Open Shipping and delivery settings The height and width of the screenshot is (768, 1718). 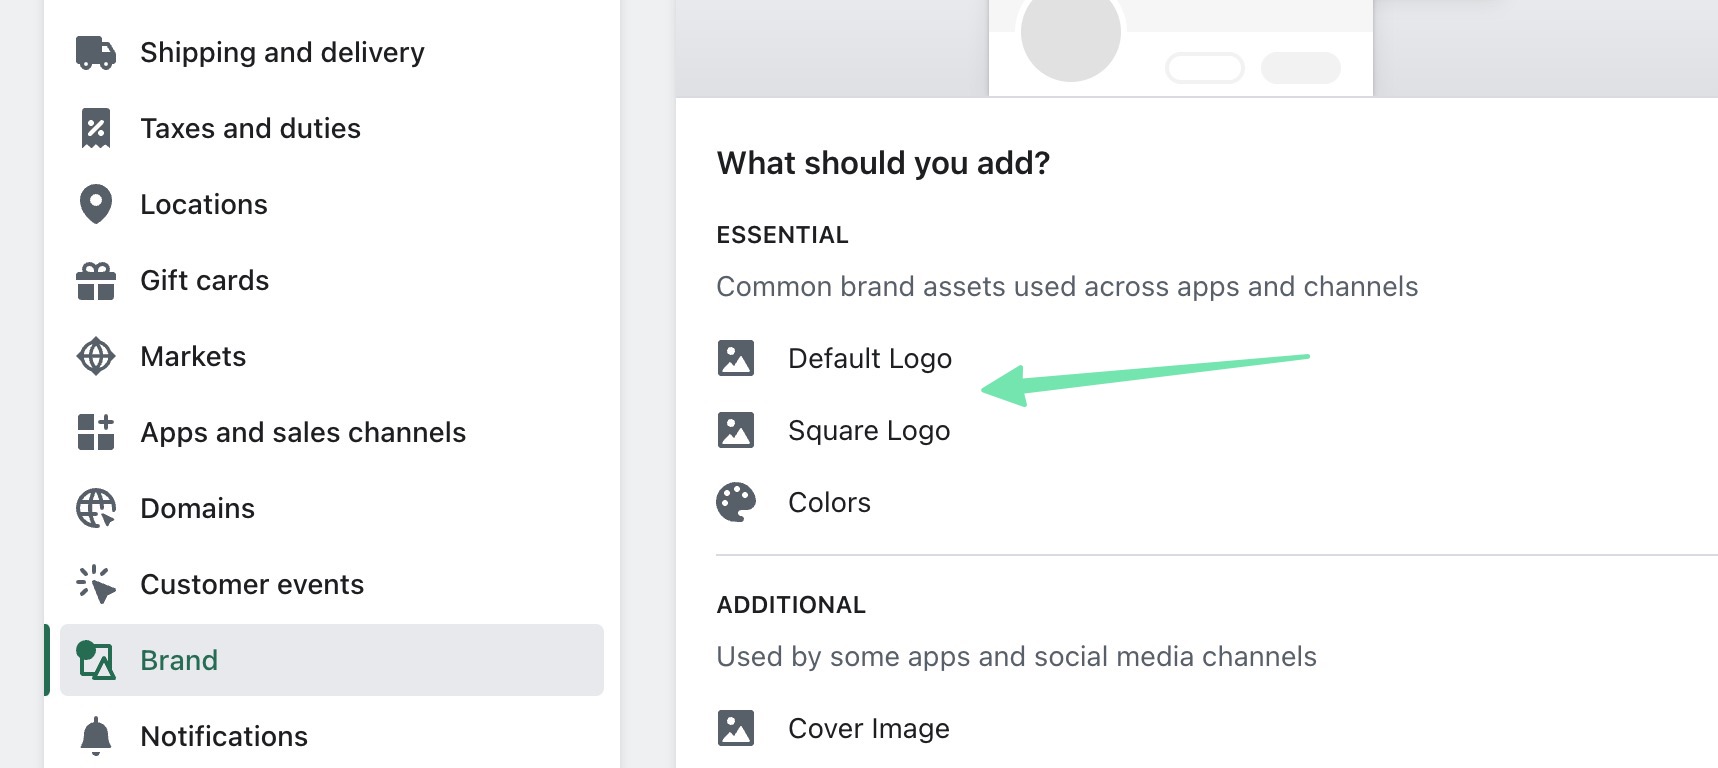[x=282, y=52]
